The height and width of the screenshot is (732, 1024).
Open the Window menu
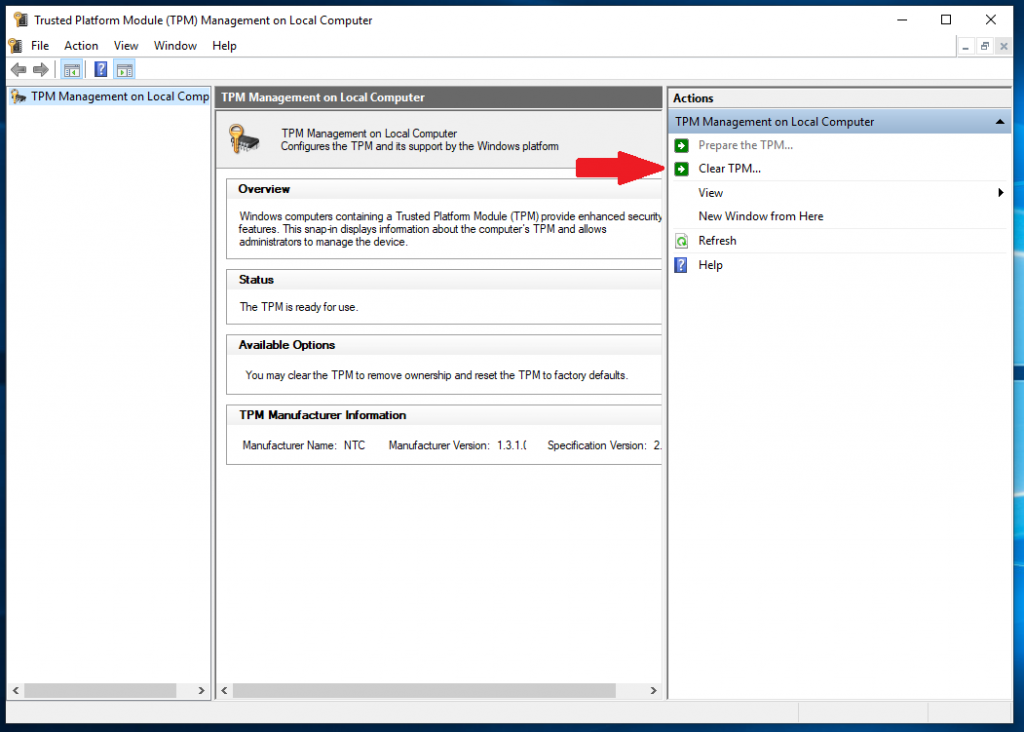pyautogui.click(x=175, y=46)
